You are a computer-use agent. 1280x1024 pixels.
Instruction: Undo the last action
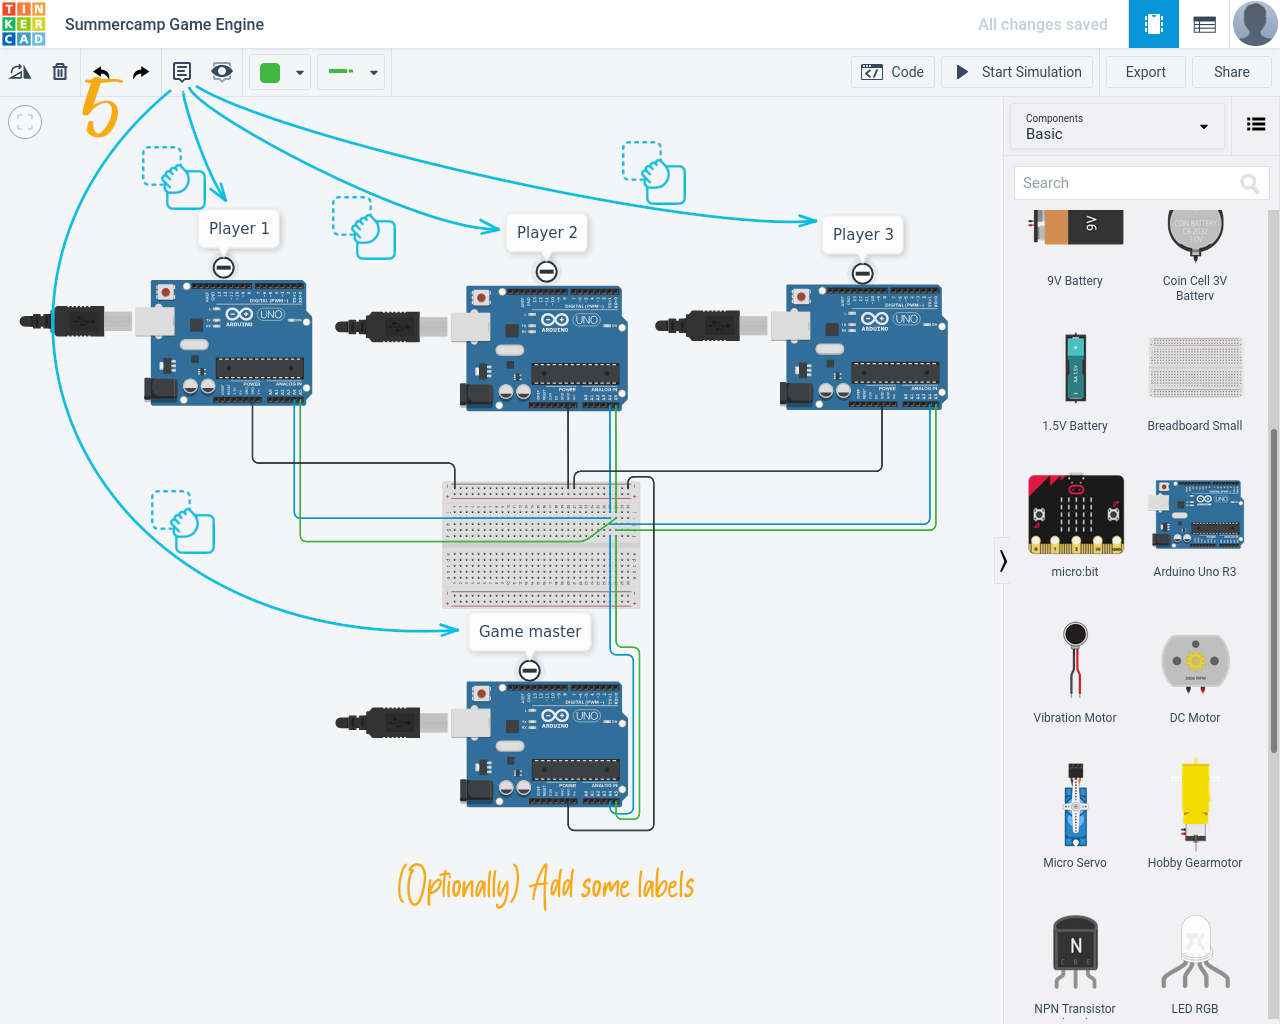[101, 72]
